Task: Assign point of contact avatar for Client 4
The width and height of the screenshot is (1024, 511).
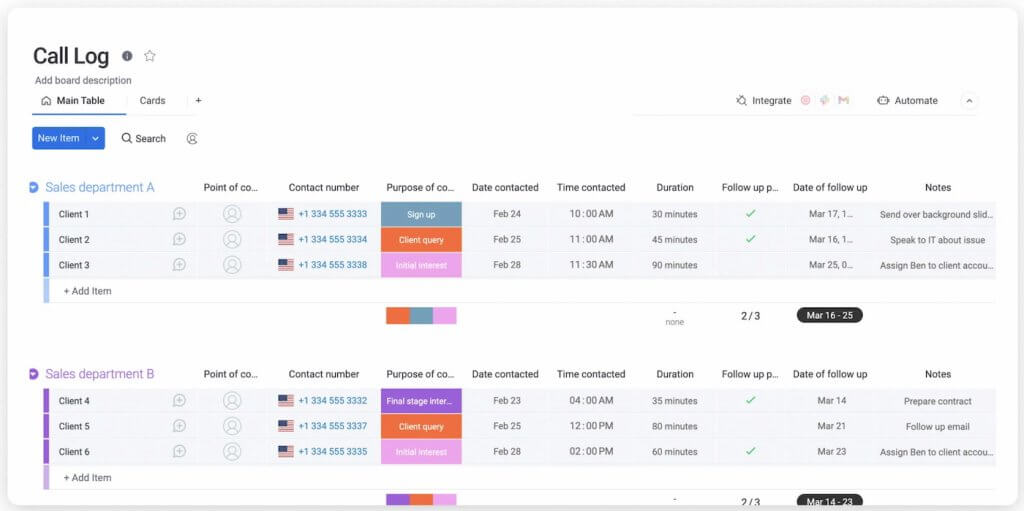Action: click(232, 401)
